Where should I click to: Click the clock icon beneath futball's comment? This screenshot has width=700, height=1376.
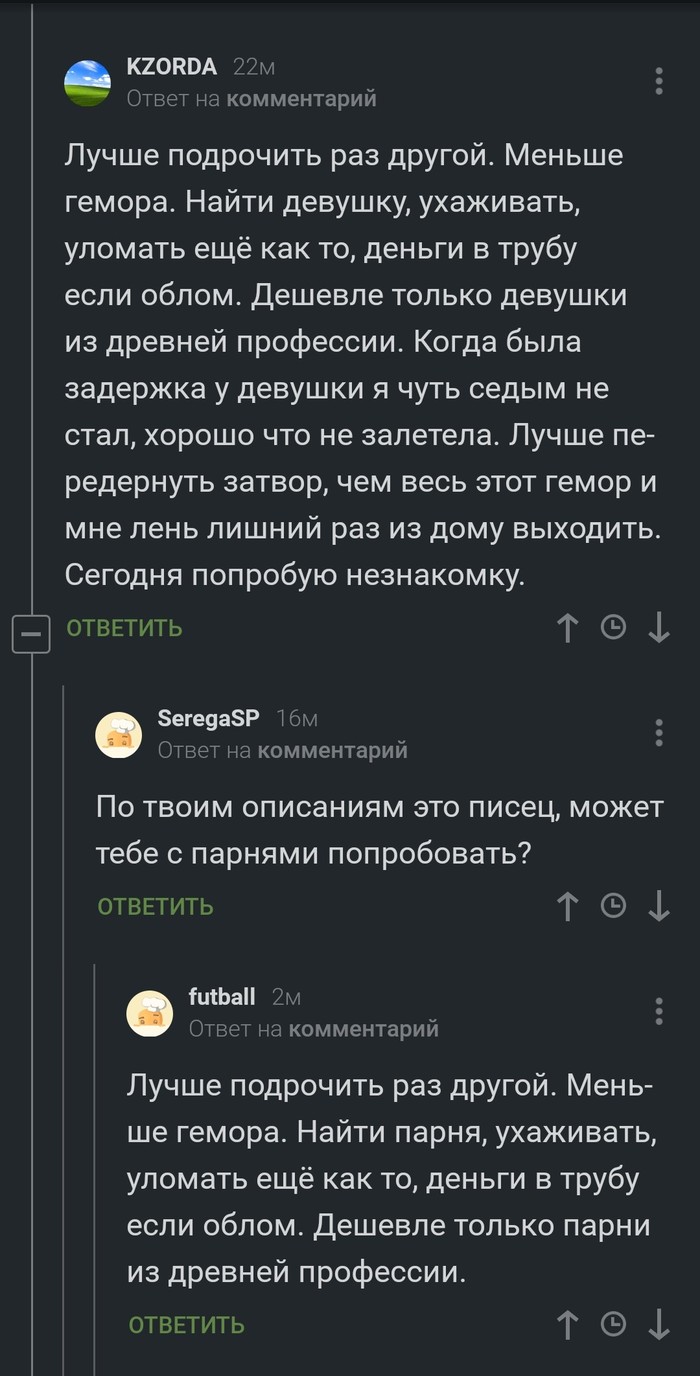(x=615, y=1324)
